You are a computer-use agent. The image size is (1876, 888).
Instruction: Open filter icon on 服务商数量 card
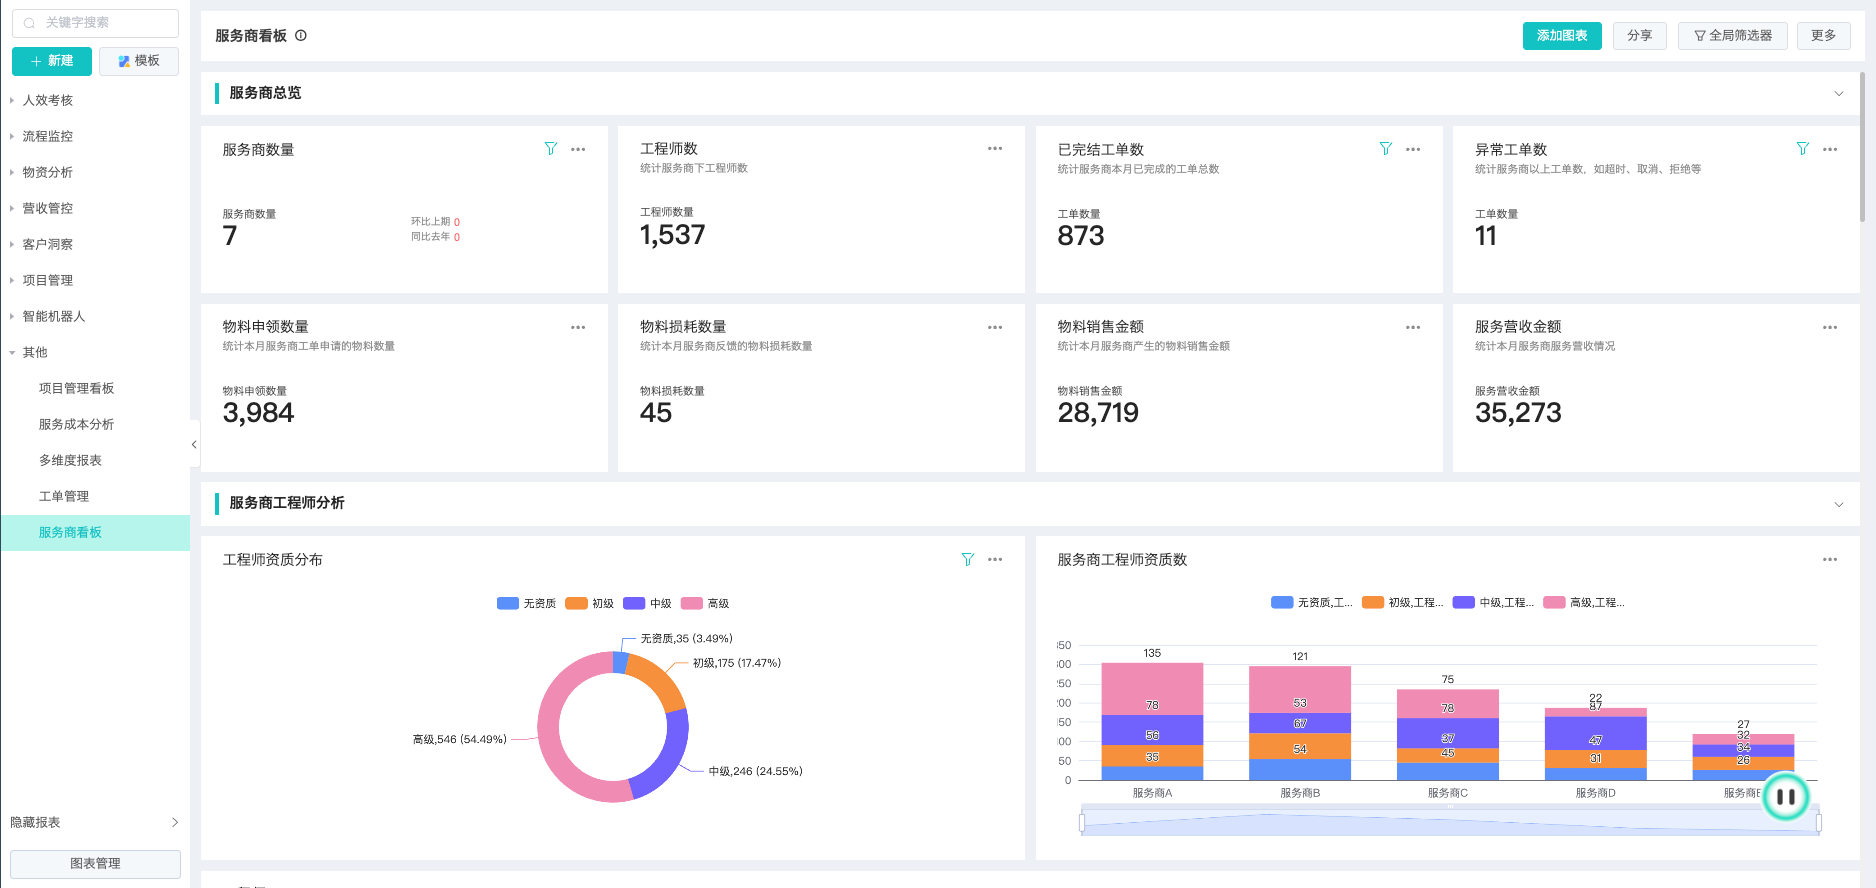tap(551, 149)
